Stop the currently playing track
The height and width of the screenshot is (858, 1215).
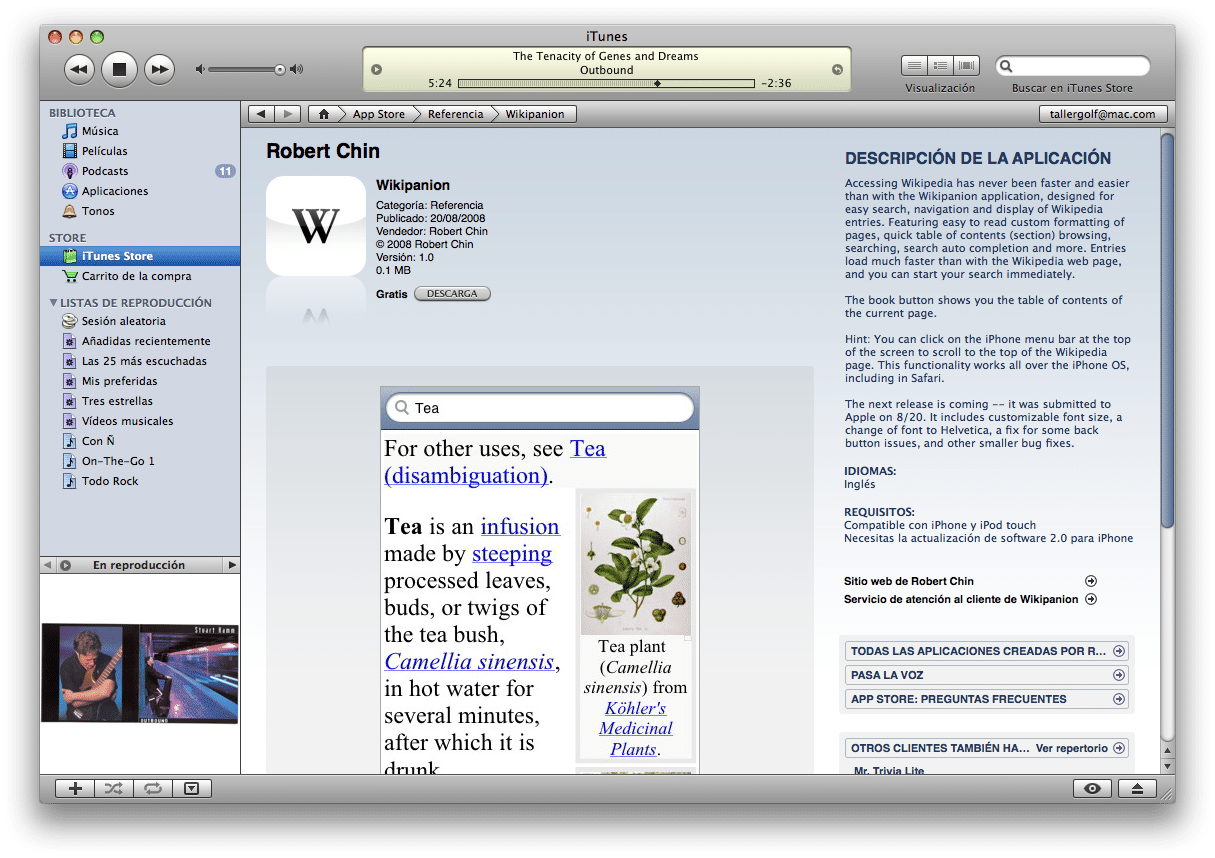[119, 69]
